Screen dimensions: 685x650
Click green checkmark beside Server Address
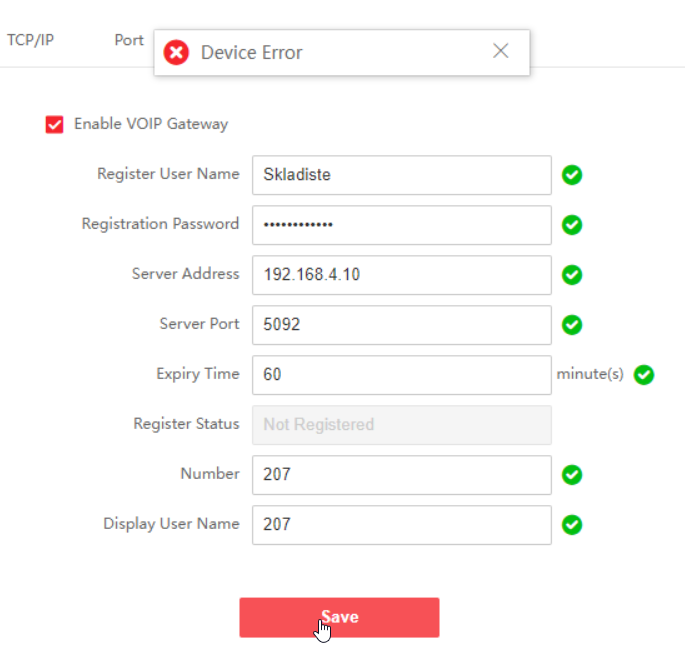coord(572,275)
